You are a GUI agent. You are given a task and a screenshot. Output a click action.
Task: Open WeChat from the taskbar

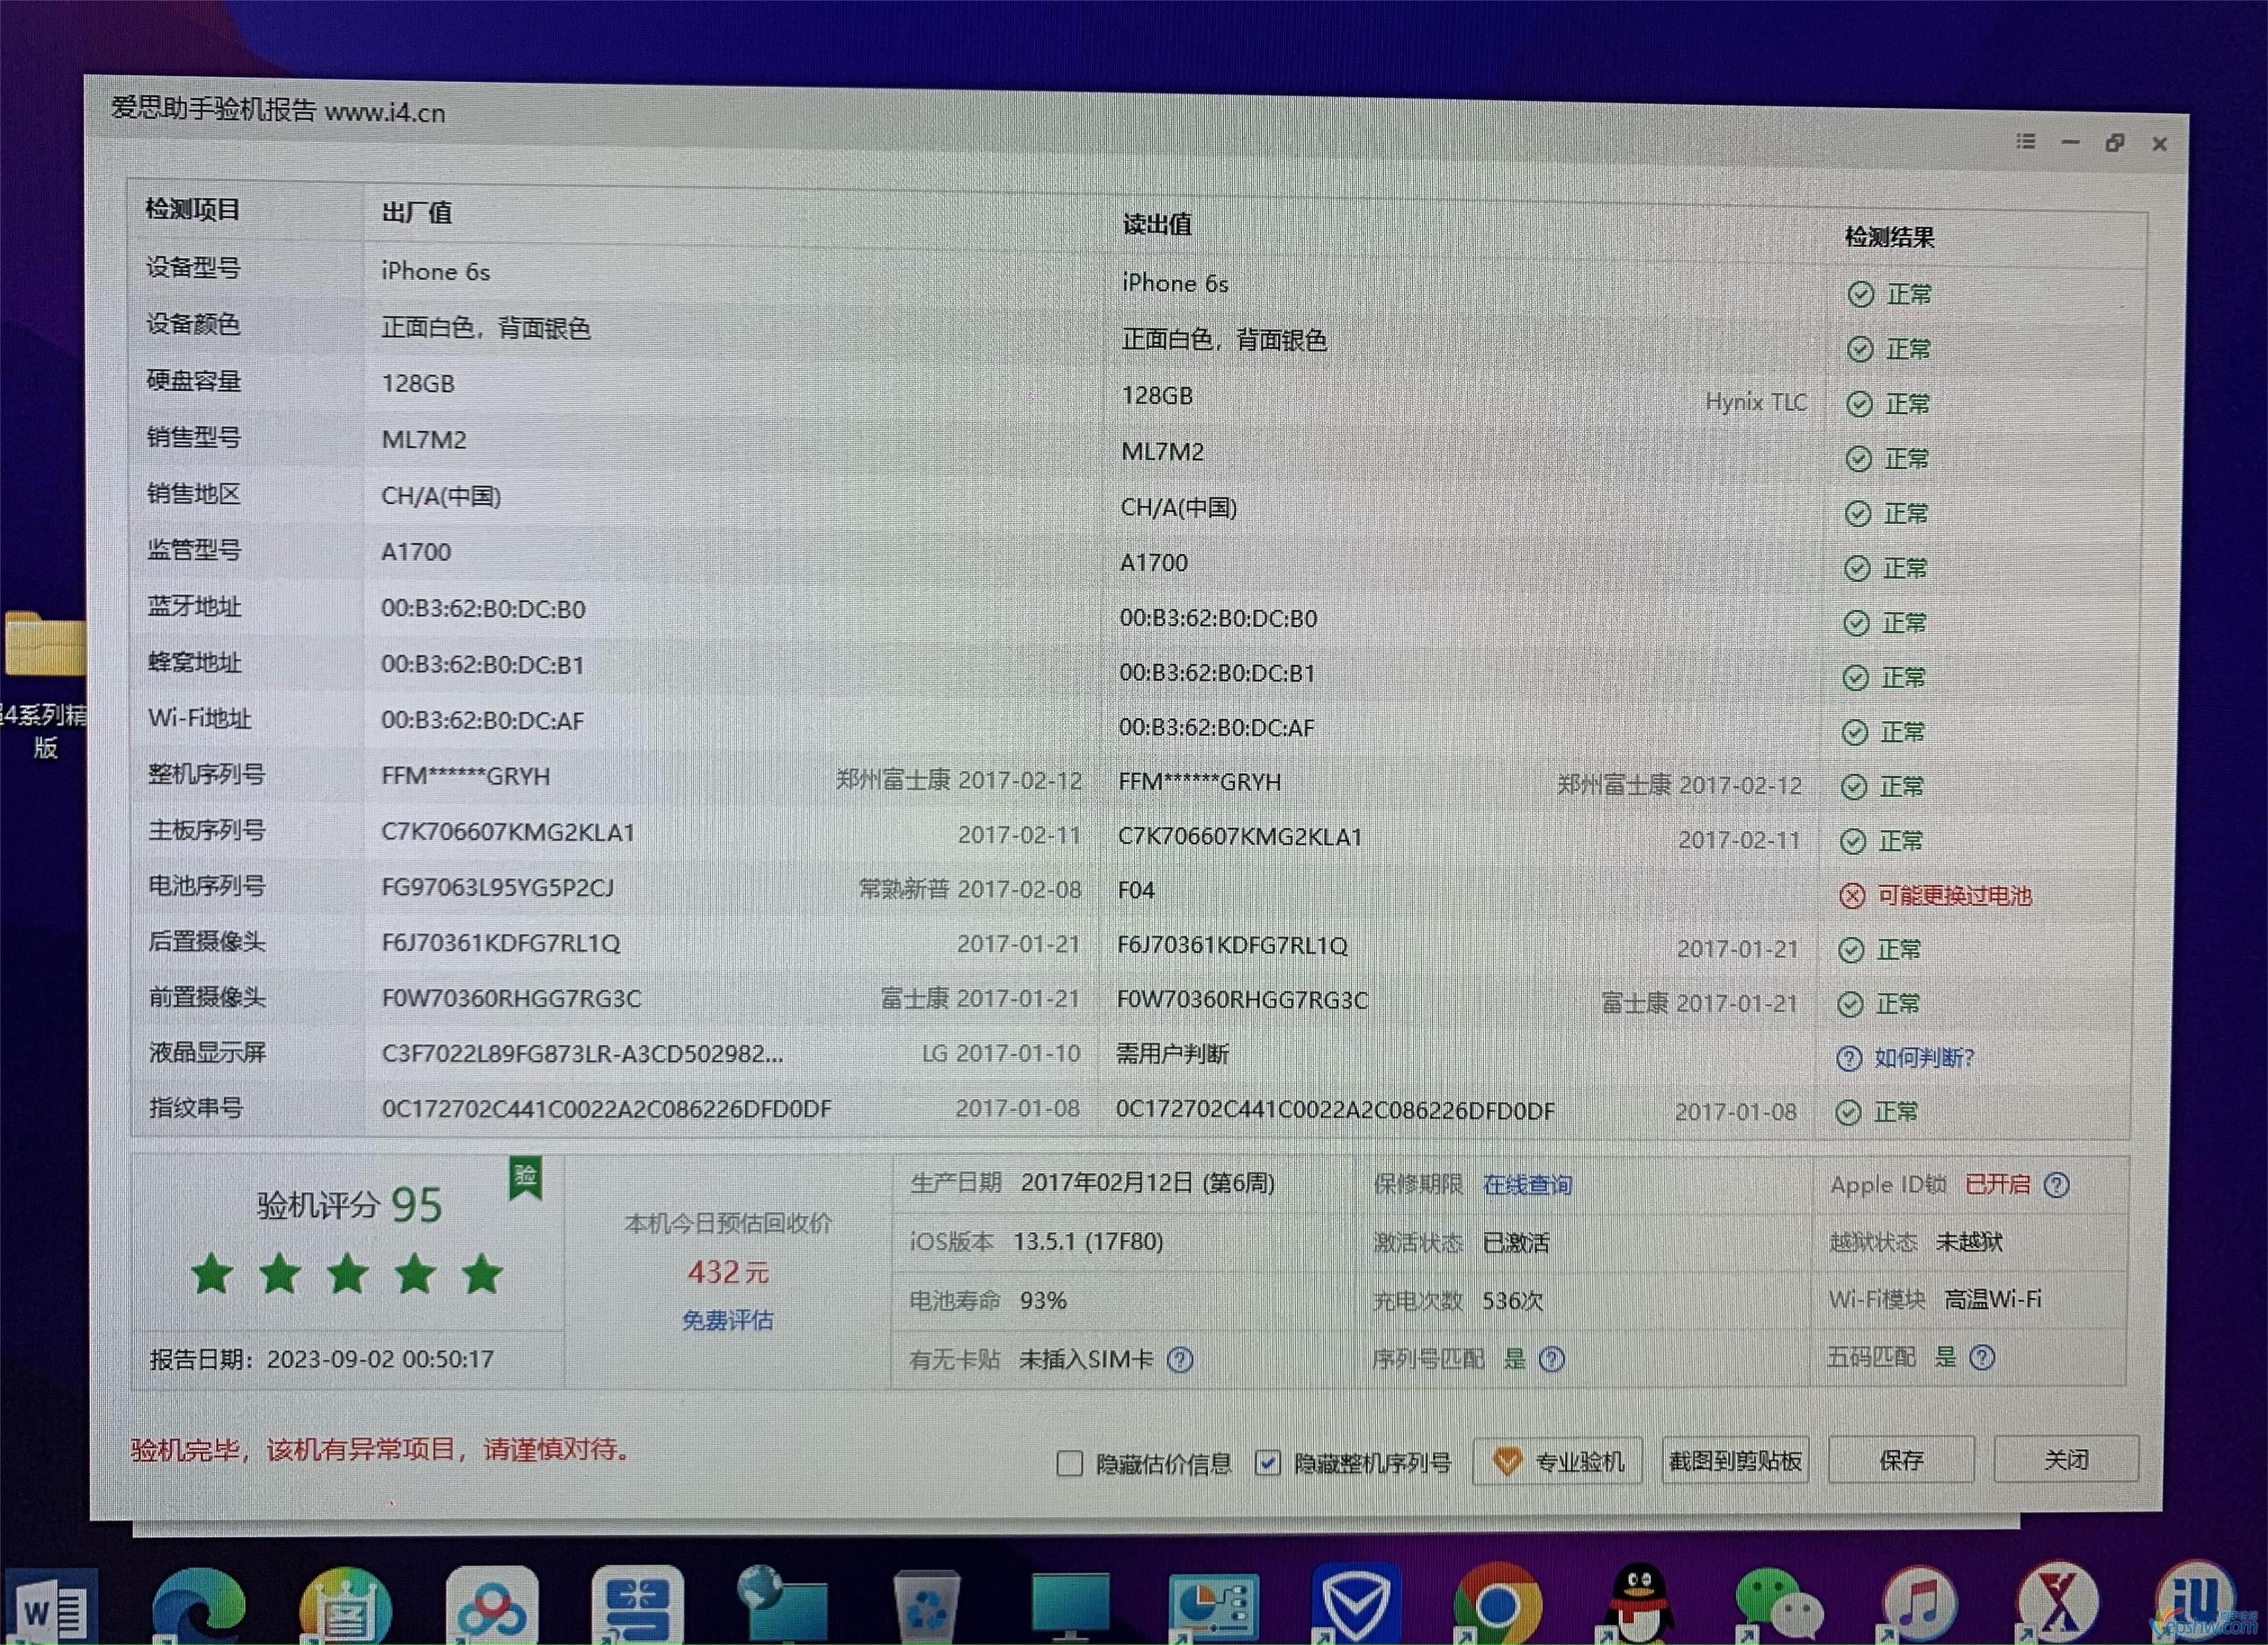[1780, 1606]
